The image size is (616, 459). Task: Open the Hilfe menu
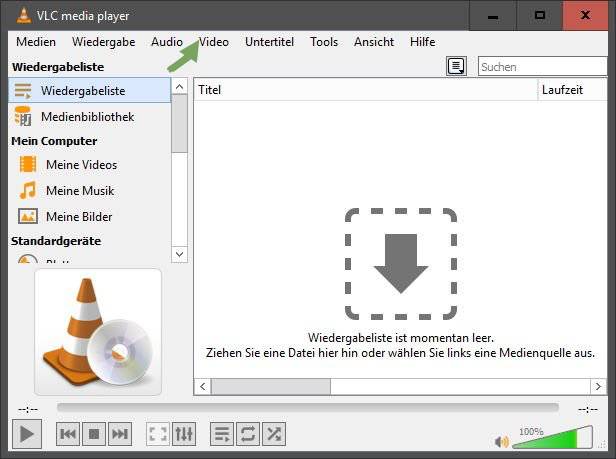423,42
